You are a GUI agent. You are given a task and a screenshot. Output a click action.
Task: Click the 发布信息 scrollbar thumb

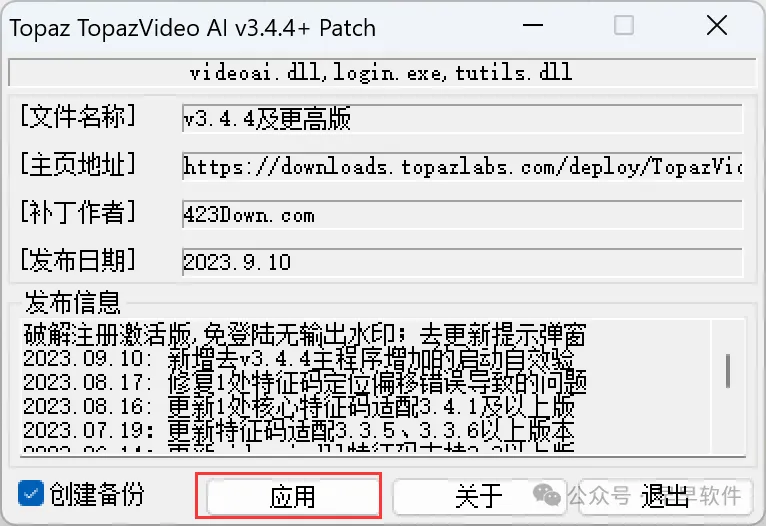coord(728,371)
